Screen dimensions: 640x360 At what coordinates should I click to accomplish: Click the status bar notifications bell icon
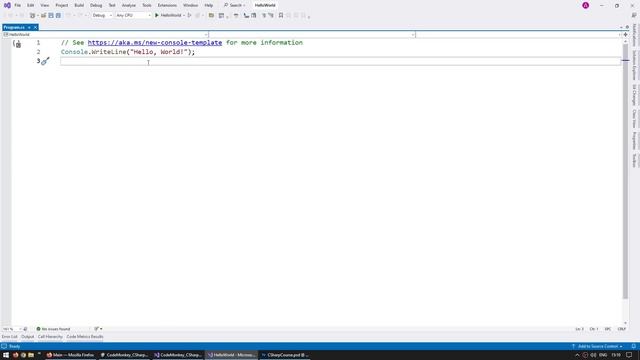click(633, 346)
